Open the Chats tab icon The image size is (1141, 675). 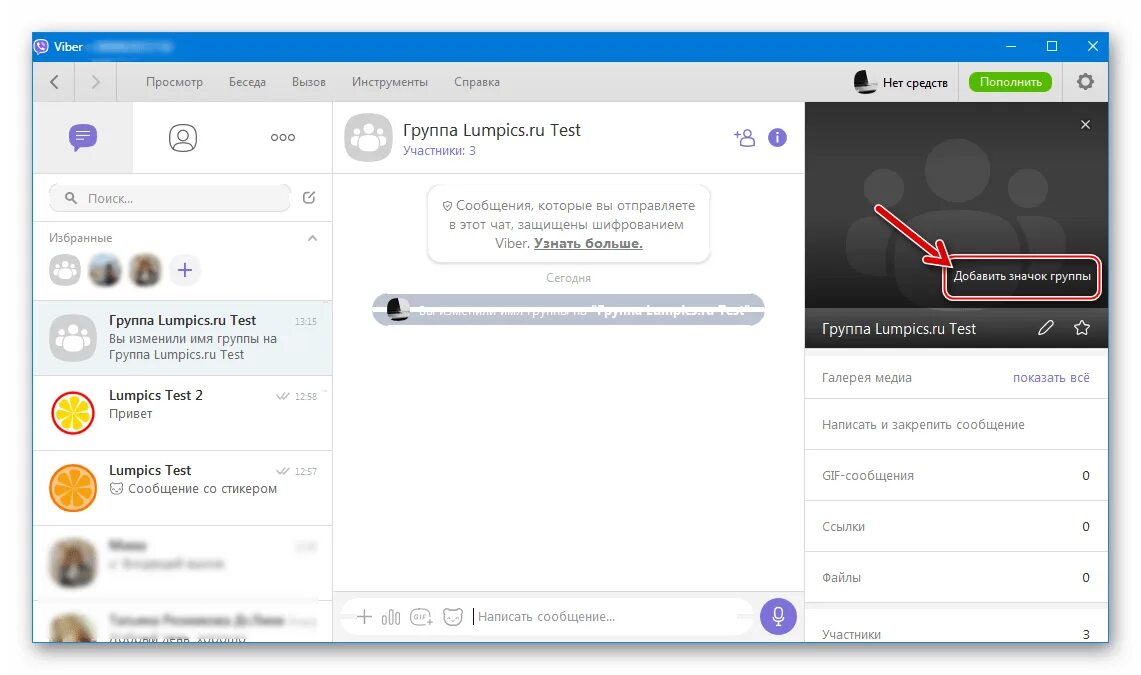coord(83,137)
